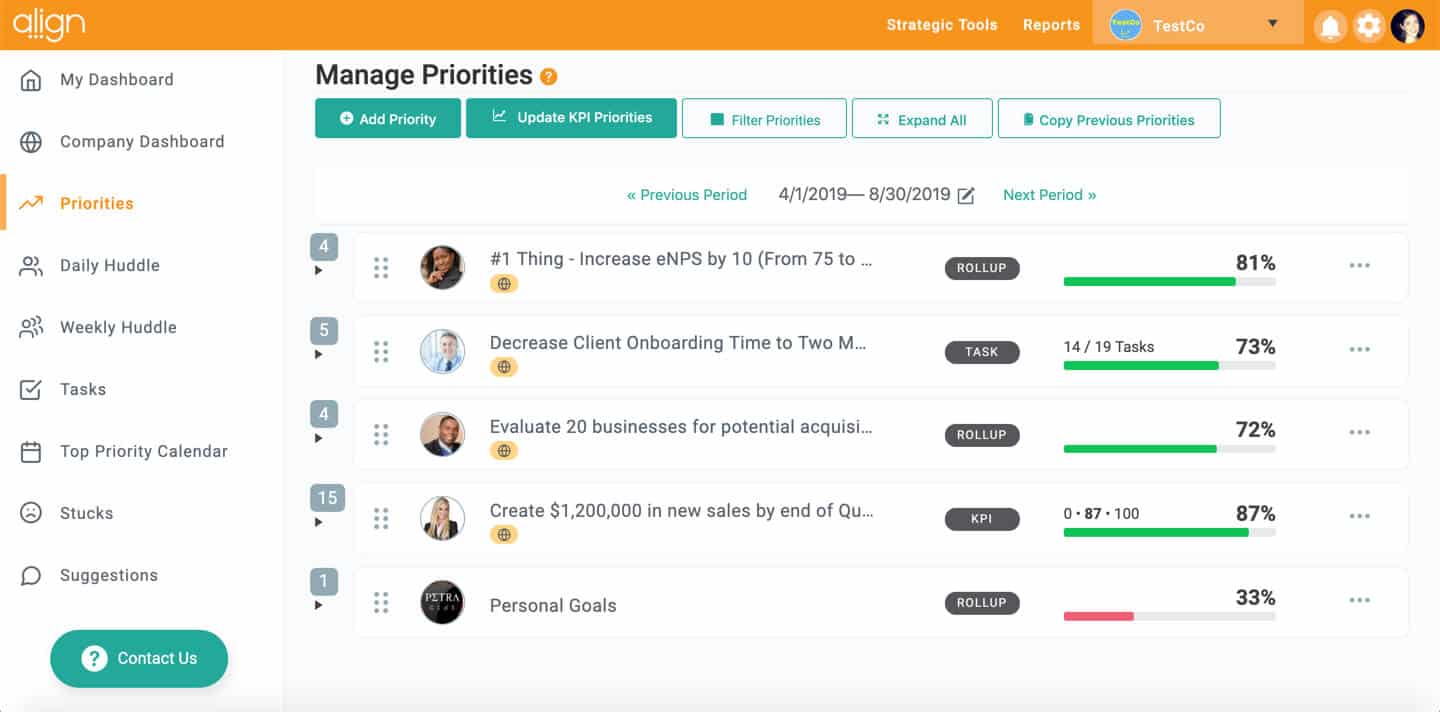Screen dimensions: 1440x712
Task: Open the settings gear icon
Action: coord(1368,26)
